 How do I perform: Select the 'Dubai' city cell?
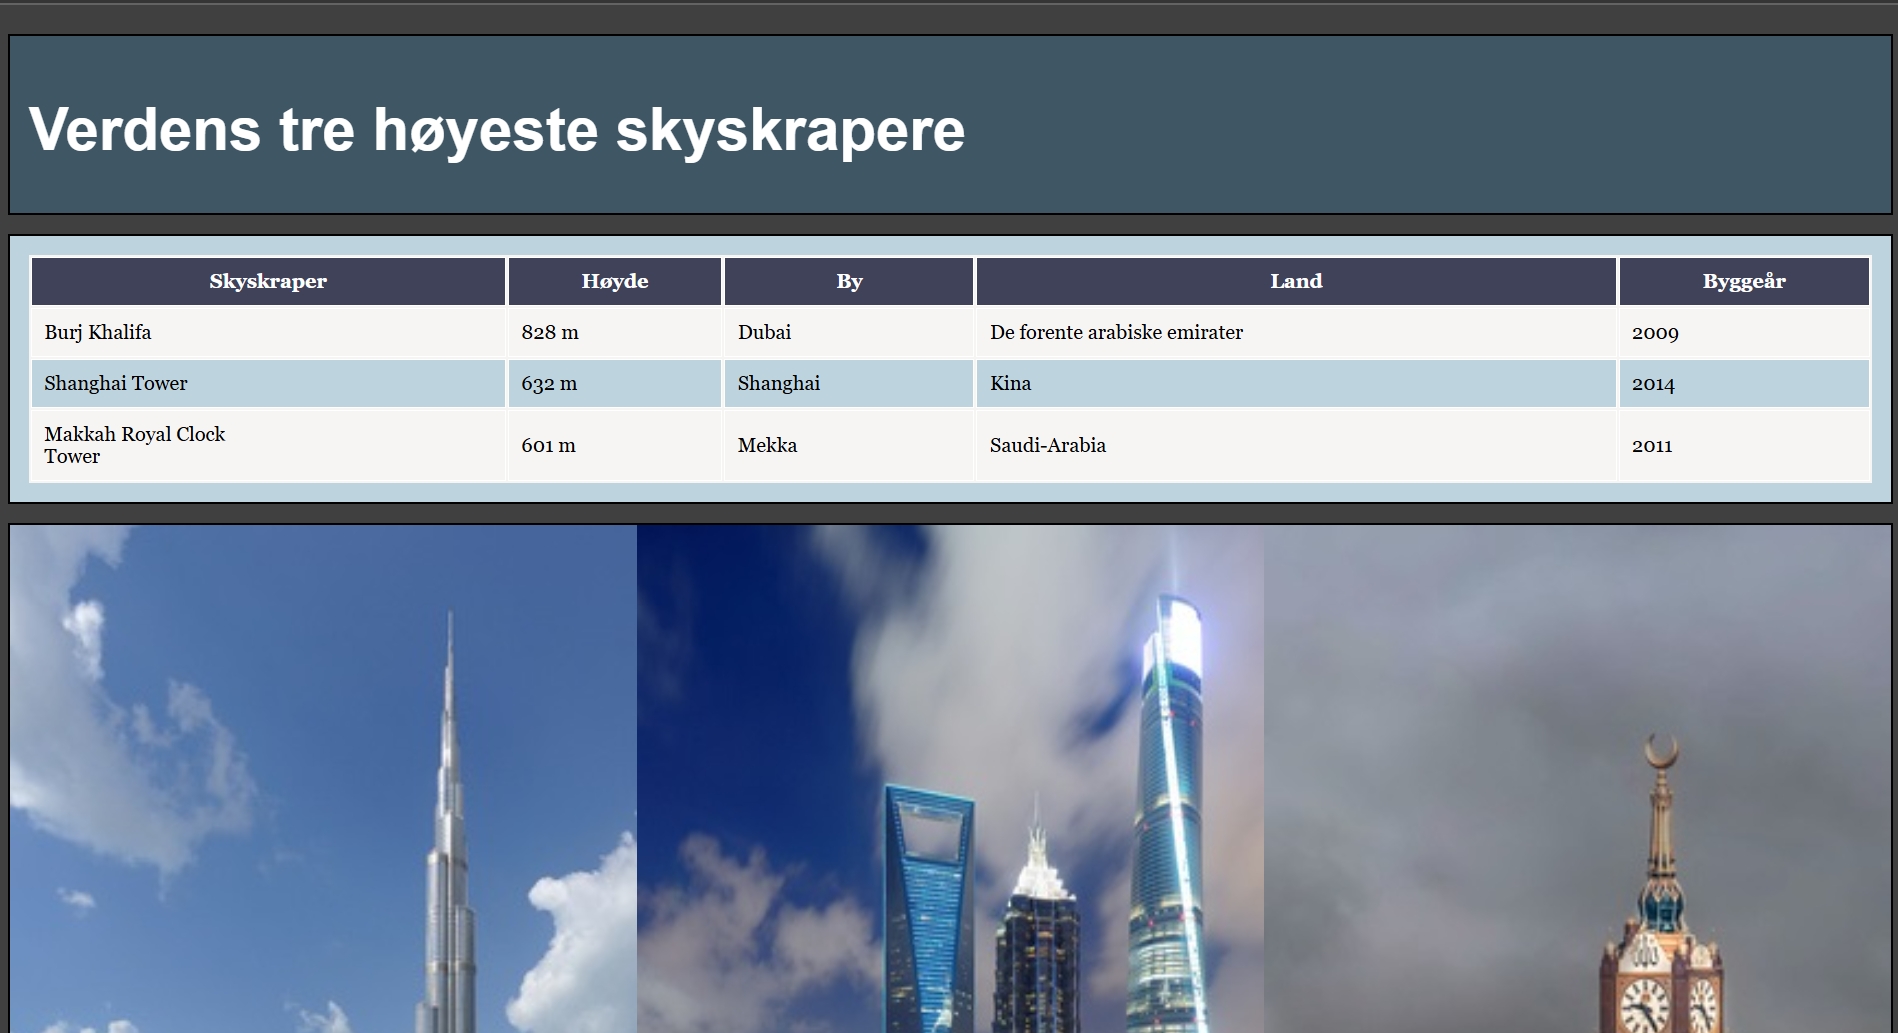[x=764, y=333]
